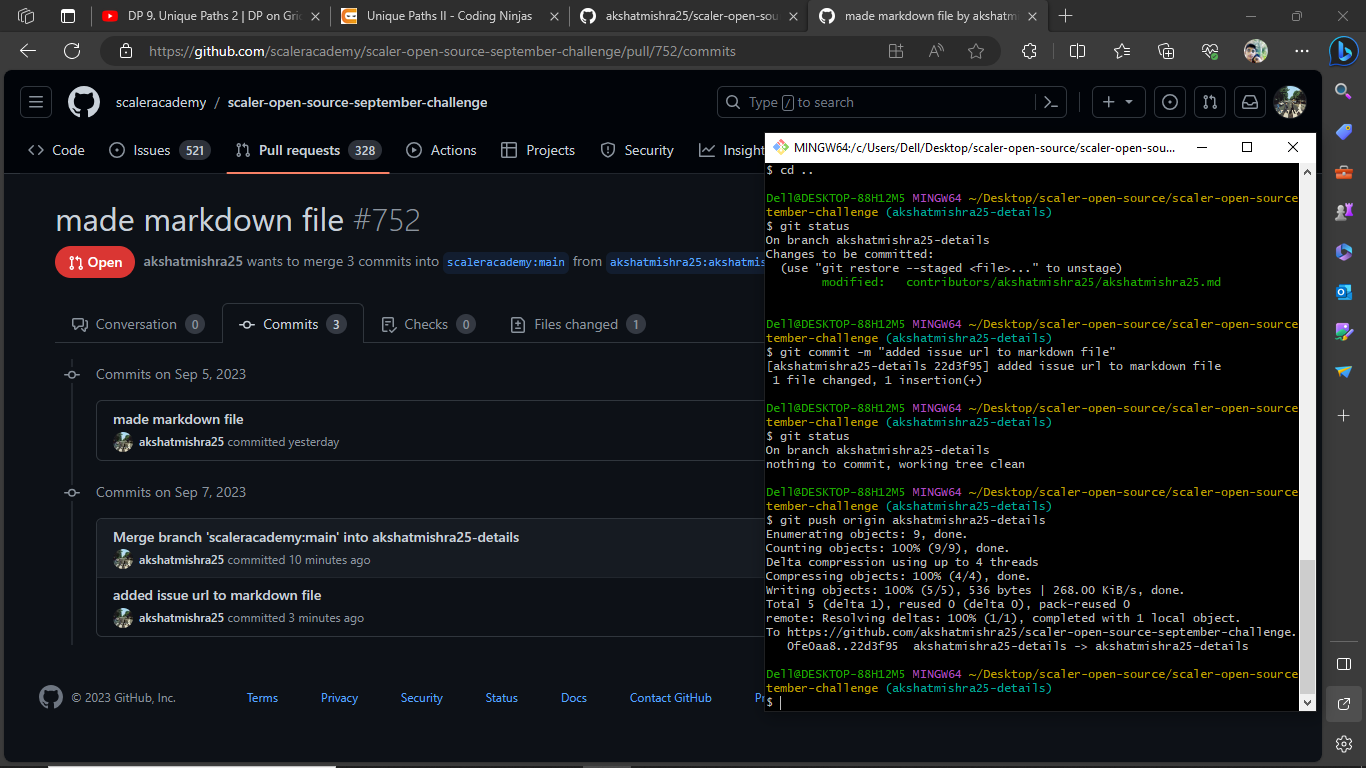1366x768 pixels.
Task: Launch Bing Copilot from the browser toolbar
Action: click(1344, 51)
